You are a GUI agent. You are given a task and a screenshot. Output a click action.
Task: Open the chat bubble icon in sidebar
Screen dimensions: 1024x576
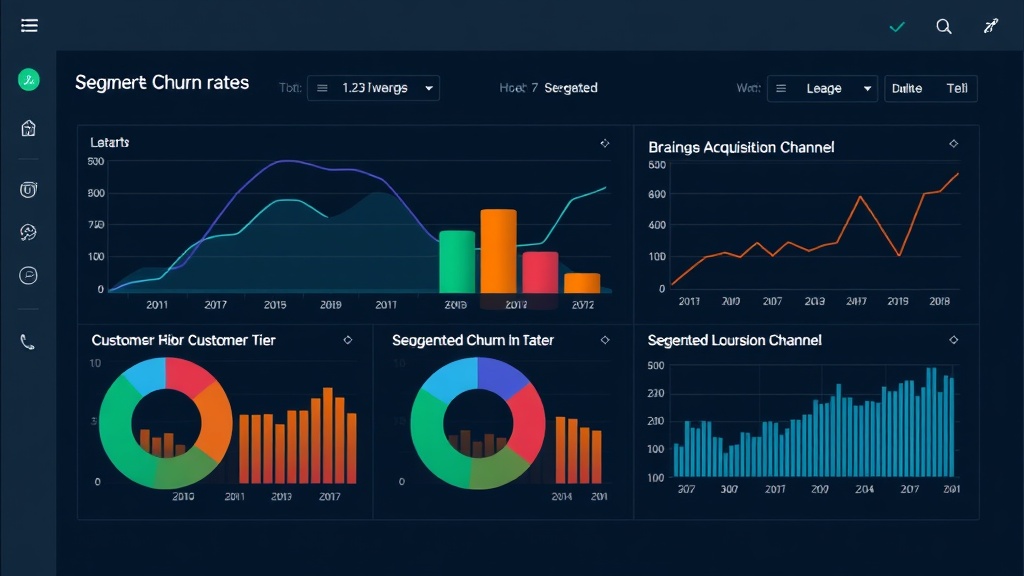pyautogui.click(x=28, y=276)
